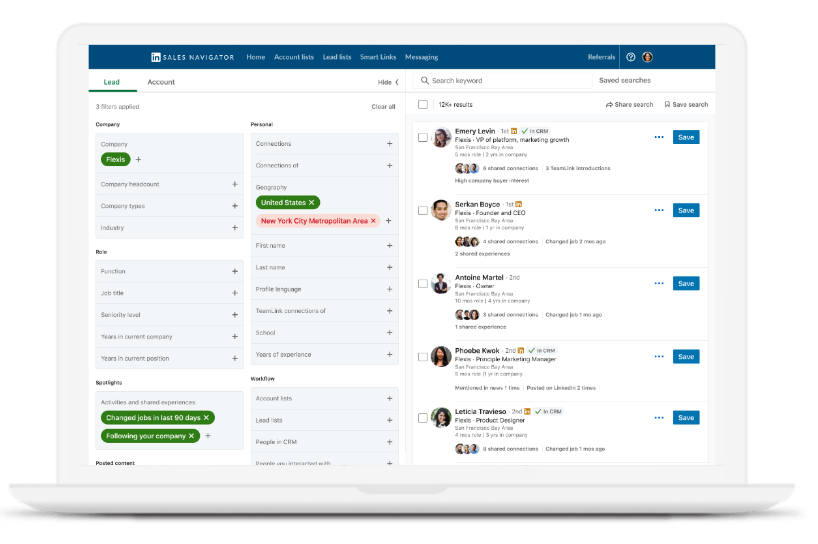
Task: Open more options for Serkan Boyce
Action: click(659, 210)
